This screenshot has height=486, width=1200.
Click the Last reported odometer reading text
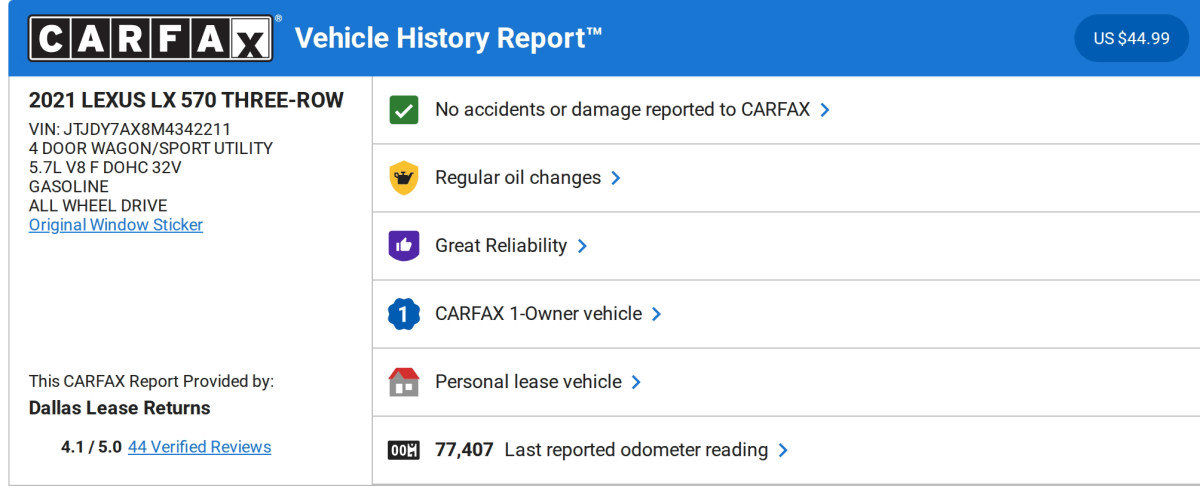636,450
